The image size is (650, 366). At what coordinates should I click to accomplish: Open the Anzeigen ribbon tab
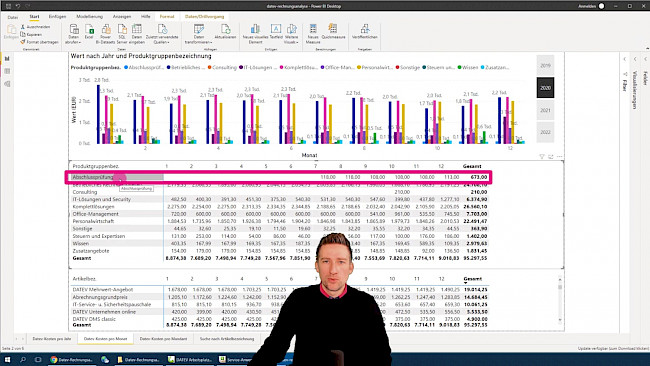(122, 17)
